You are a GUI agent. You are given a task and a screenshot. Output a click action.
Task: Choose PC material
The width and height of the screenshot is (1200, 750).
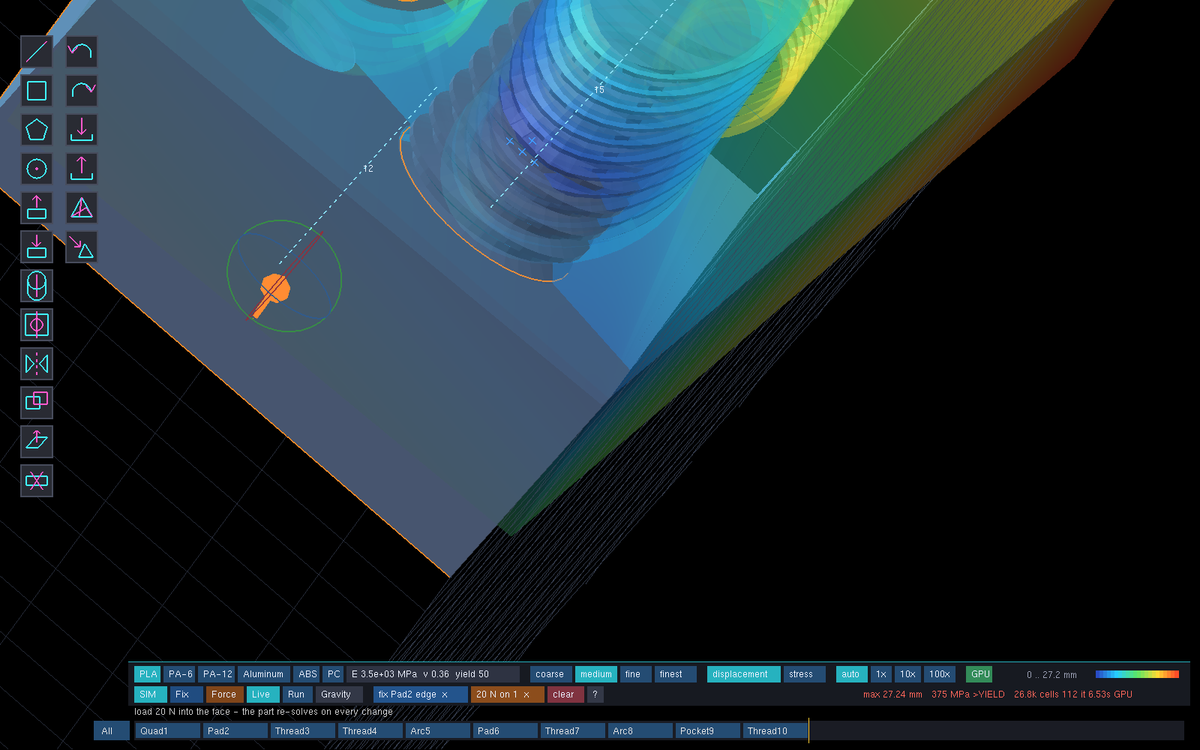[334, 674]
